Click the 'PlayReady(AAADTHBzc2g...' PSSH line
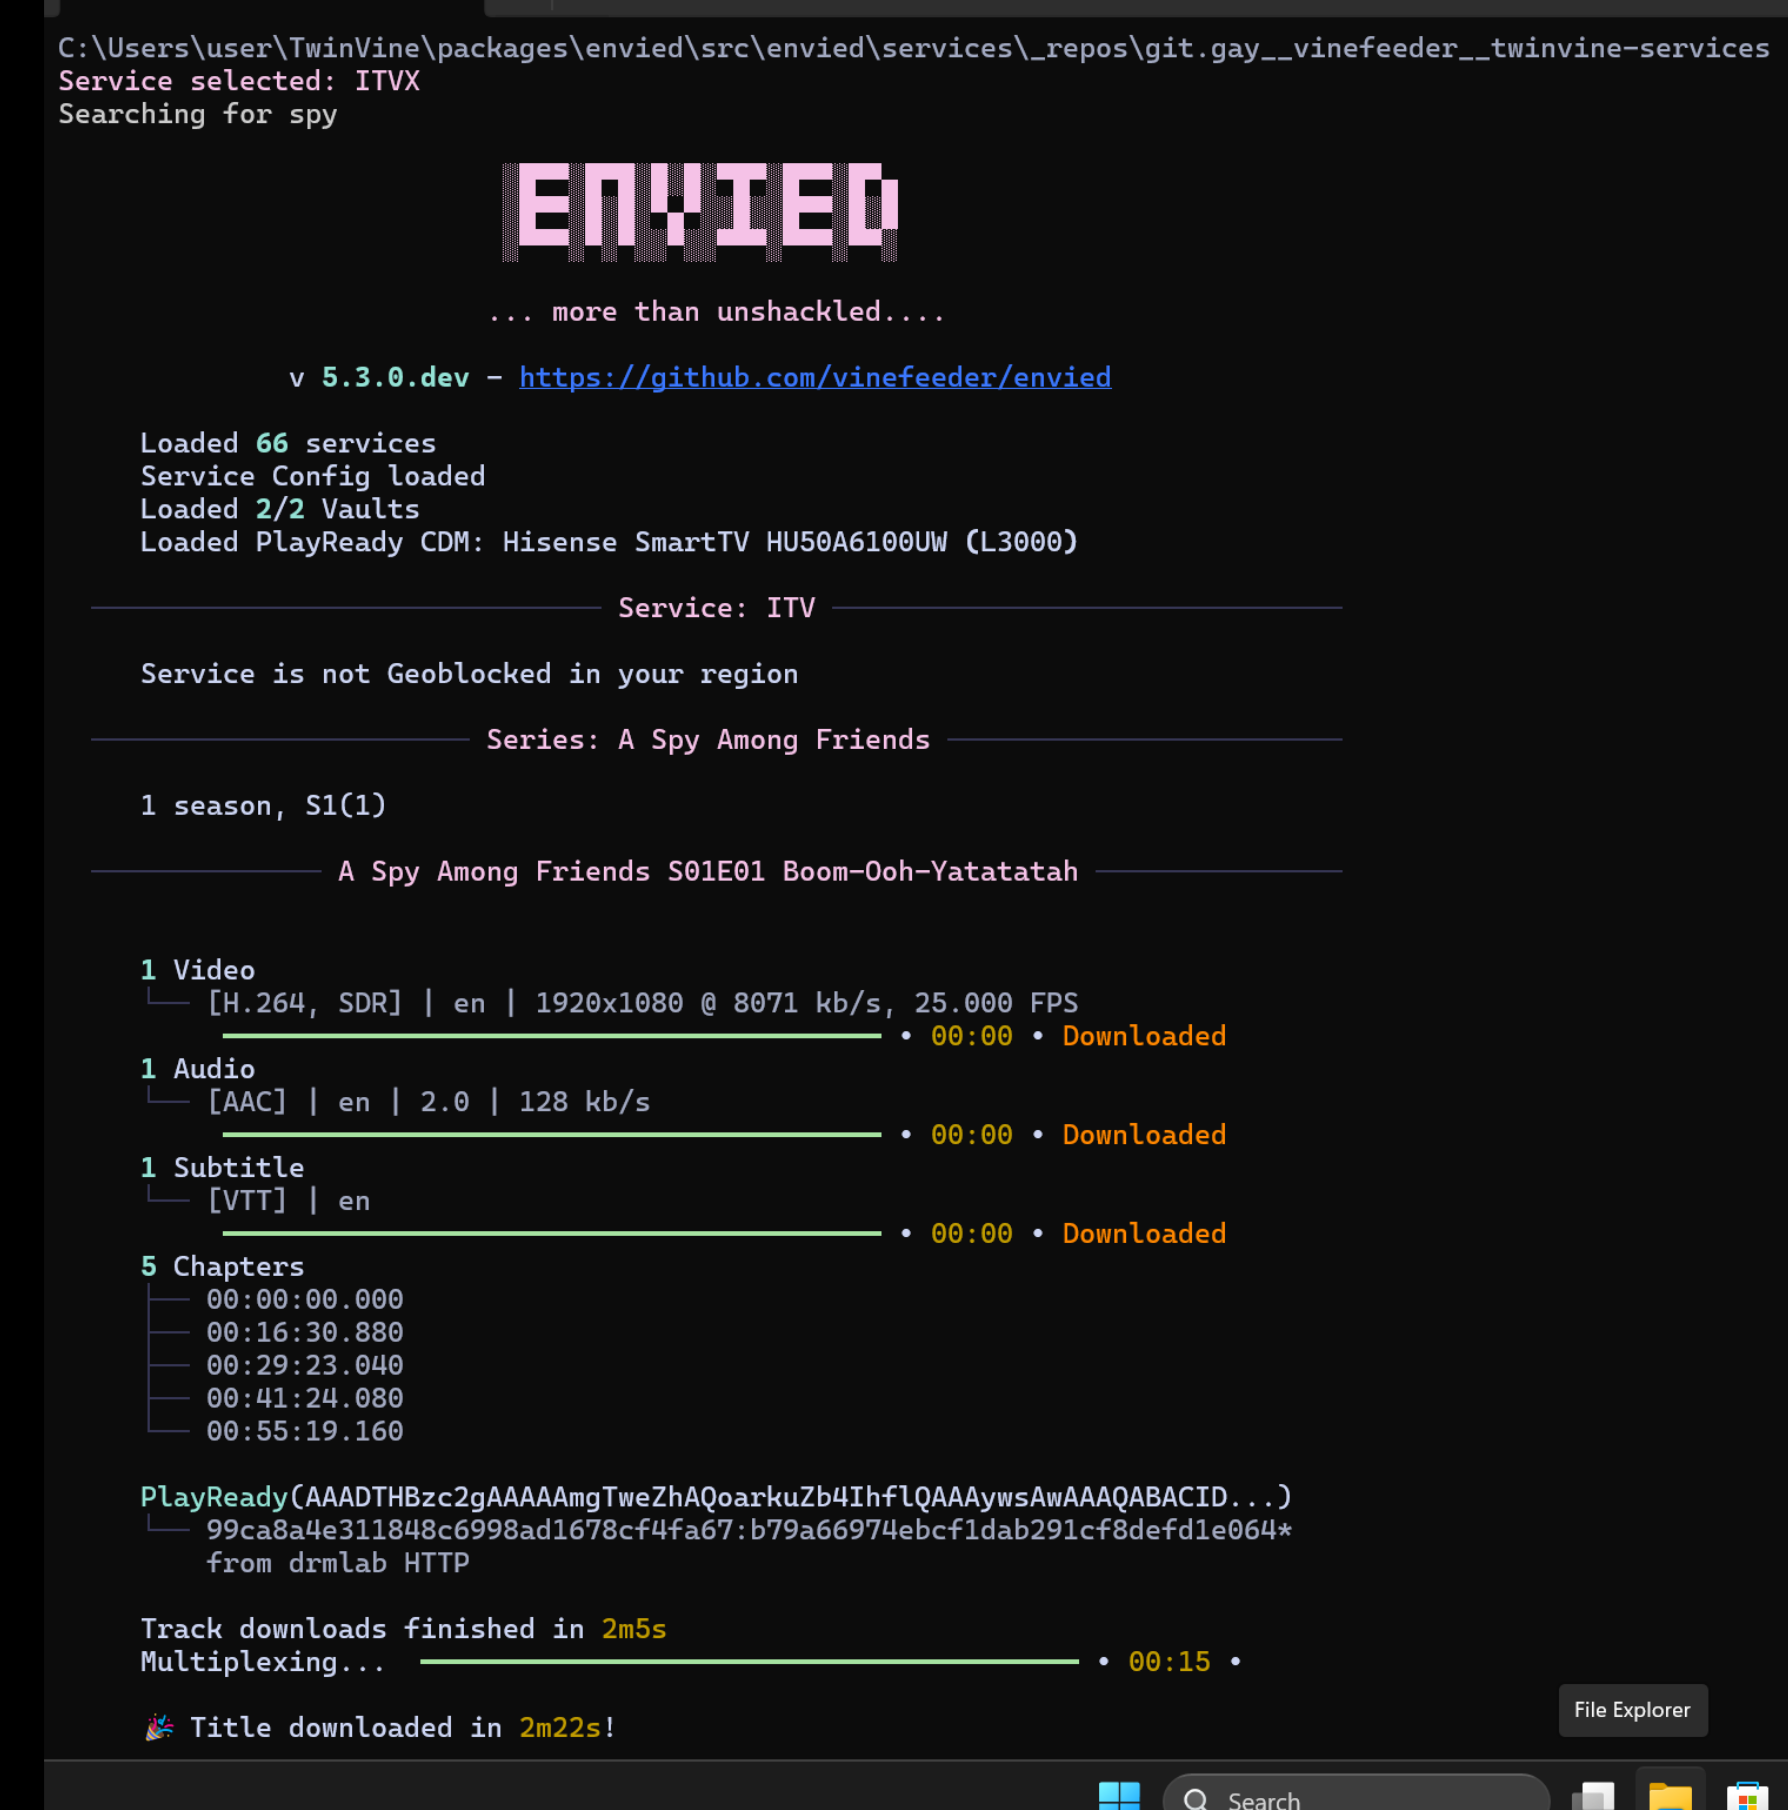This screenshot has width=1788, height=1810. click(x=716, y=1498)
